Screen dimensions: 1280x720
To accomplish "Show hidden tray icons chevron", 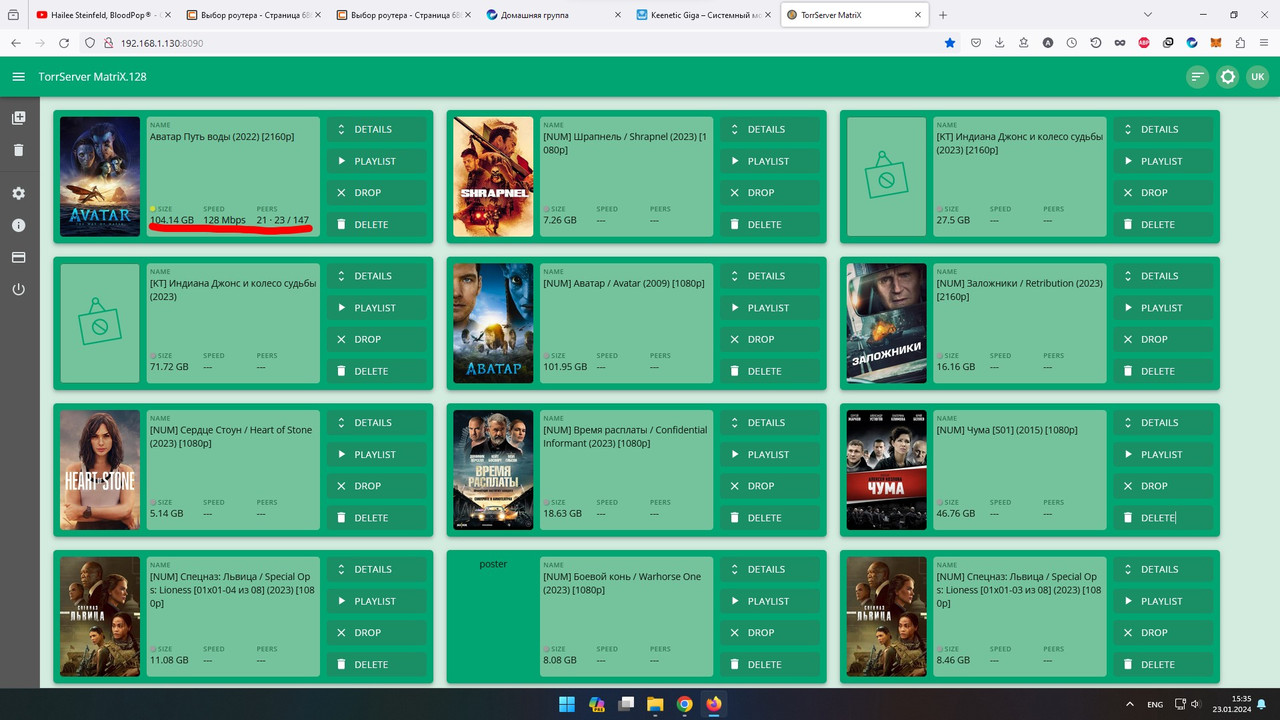I will pyautogui.click(x=1130, y=704).
